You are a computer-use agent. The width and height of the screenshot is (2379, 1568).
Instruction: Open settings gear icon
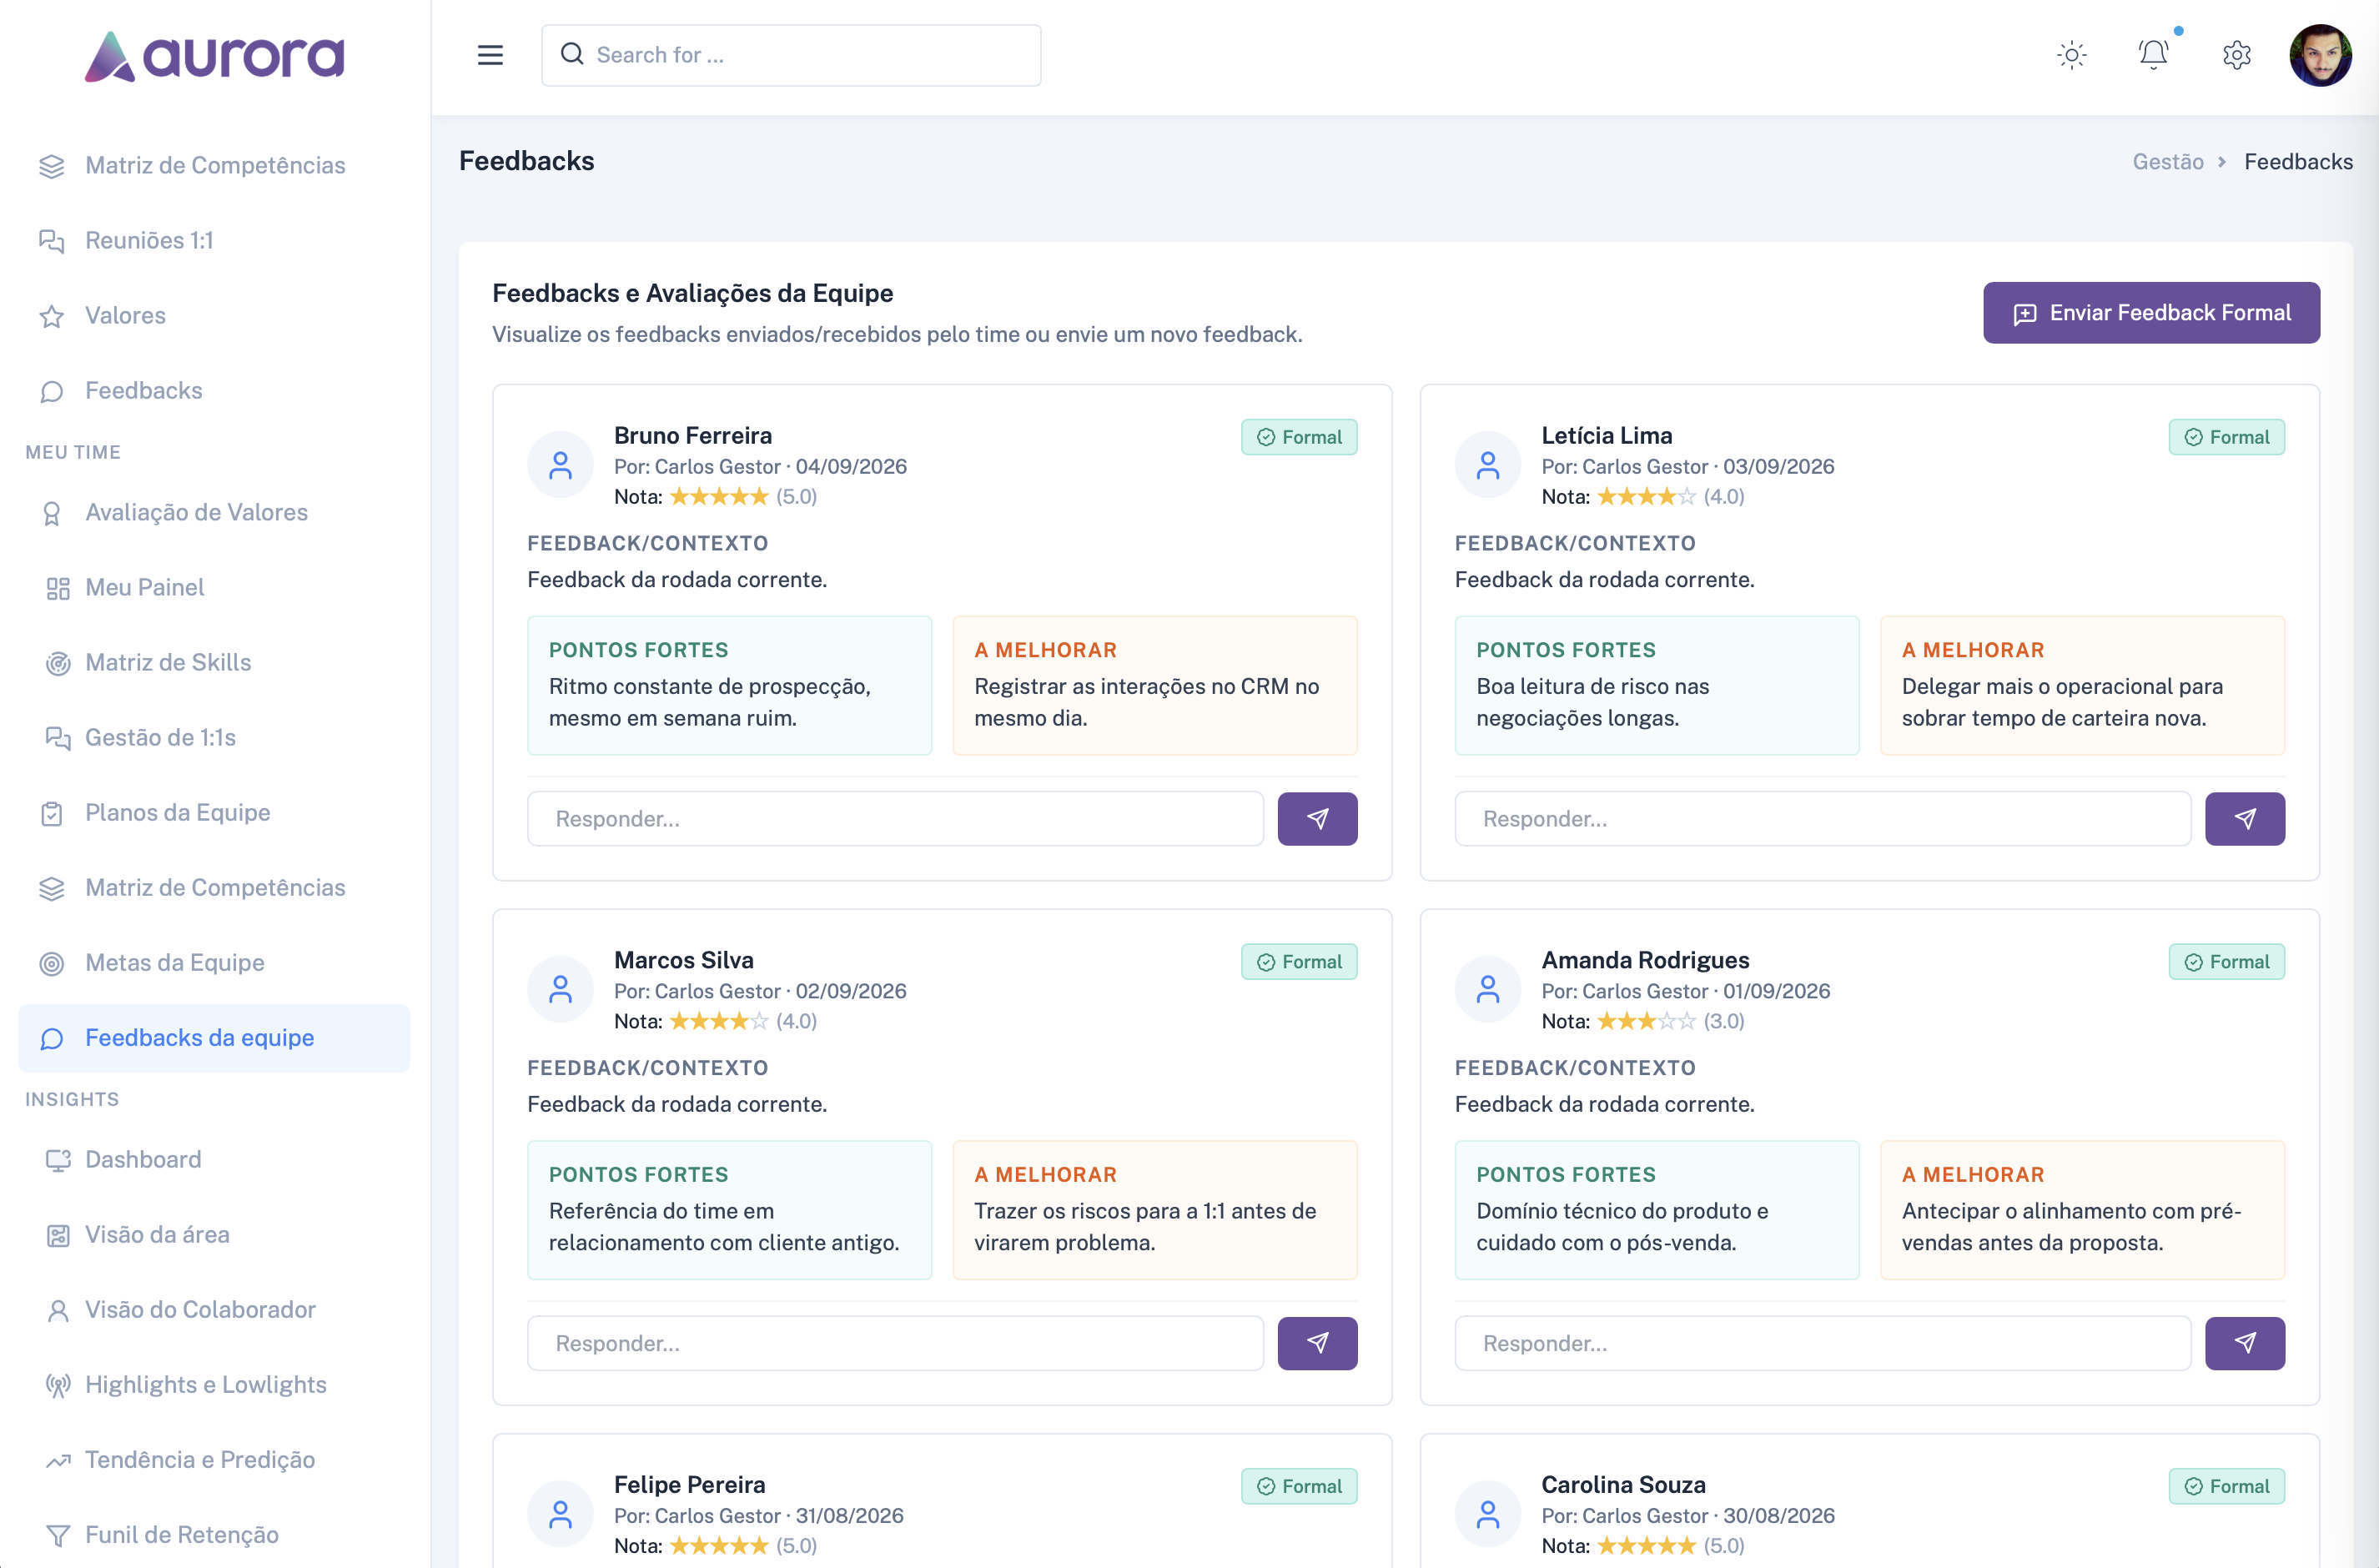pyautogui.click(x=2237, y=55)
